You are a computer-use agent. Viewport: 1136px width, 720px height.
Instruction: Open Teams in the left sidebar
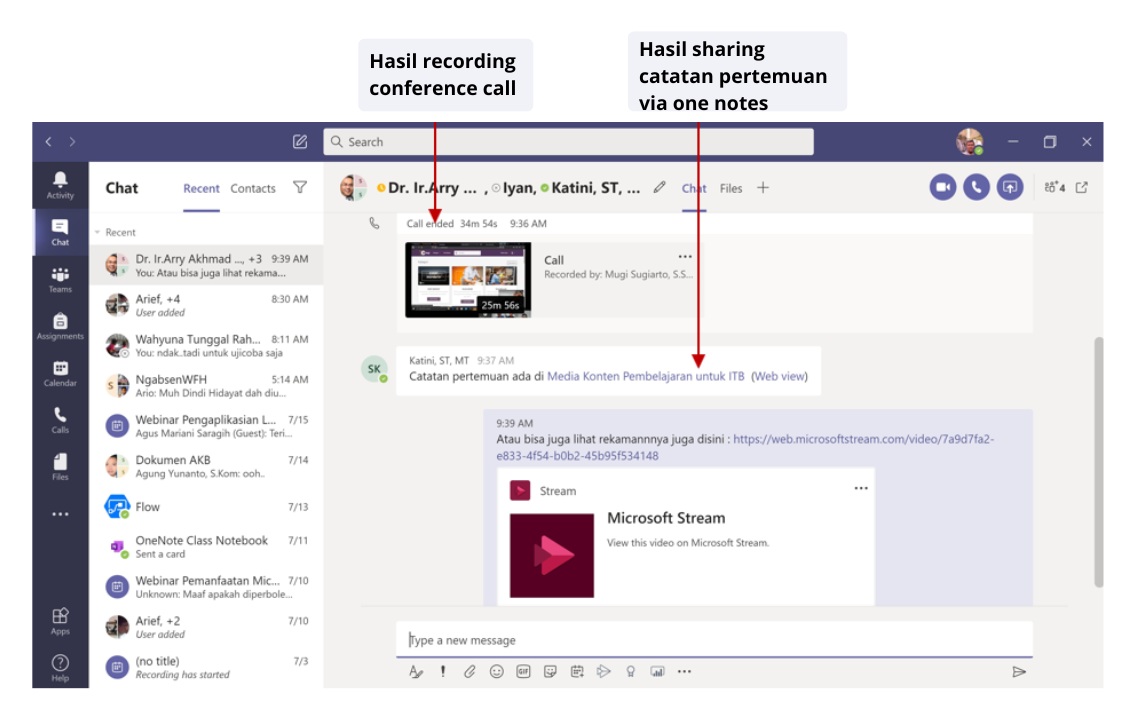pos(60,279)
